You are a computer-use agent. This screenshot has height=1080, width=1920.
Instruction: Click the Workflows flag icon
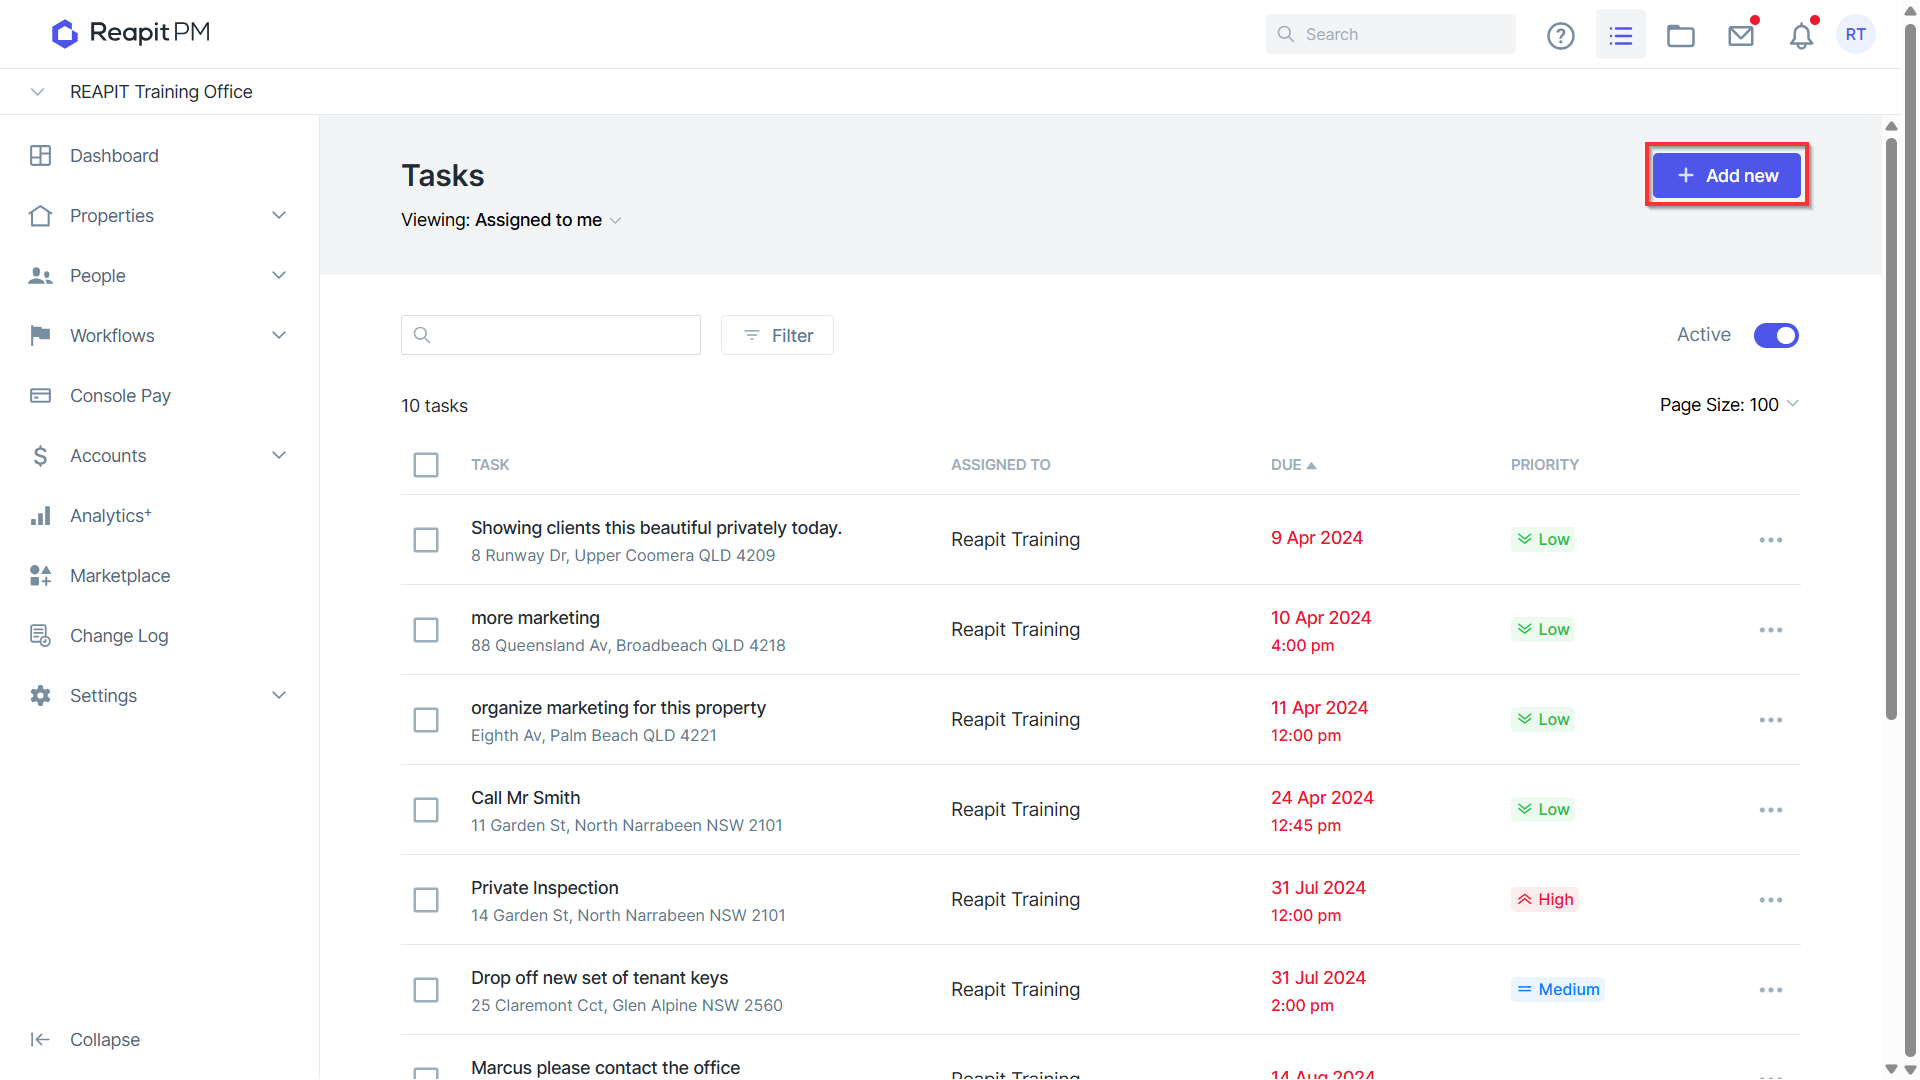[40, 336]
